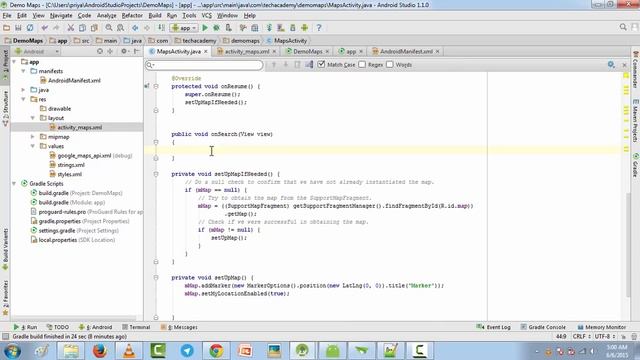Click the find bar settings gear icon
Screen dimensions: 640x360
(611, 64)
